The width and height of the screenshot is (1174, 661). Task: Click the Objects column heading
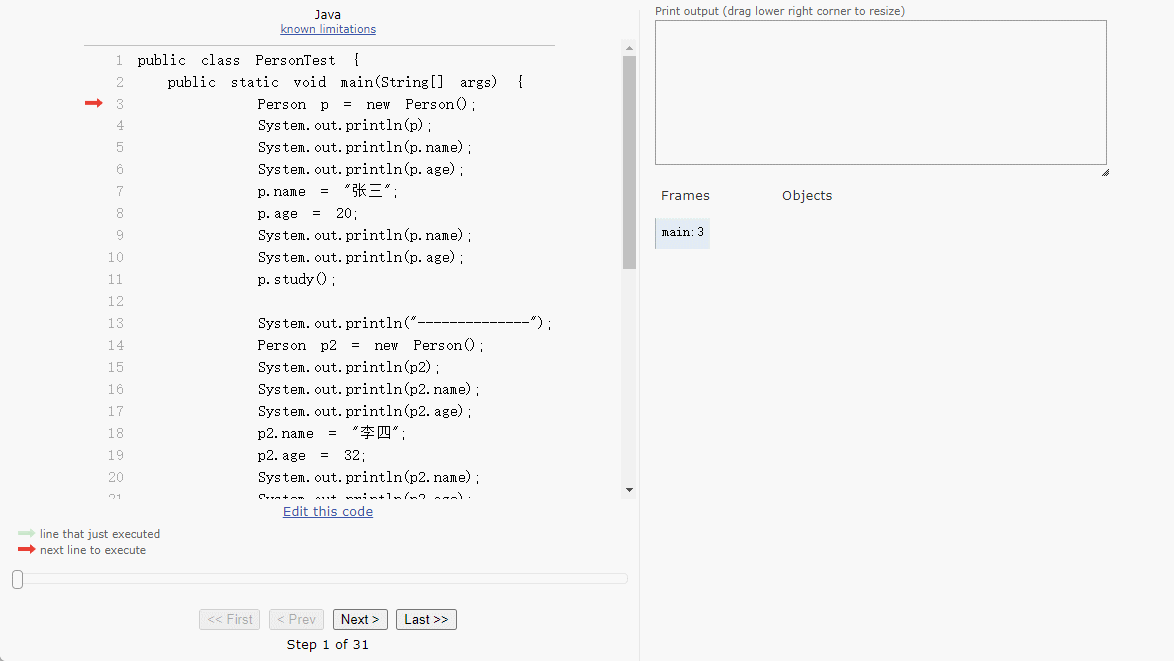806,195
